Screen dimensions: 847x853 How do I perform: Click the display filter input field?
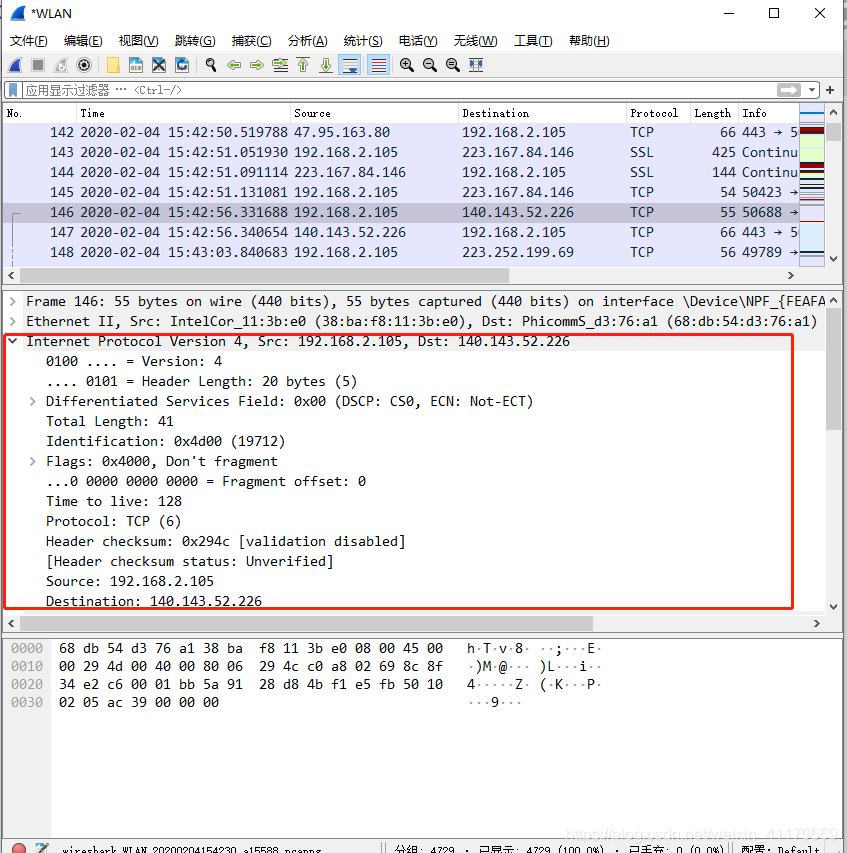[x=399, y=90]
